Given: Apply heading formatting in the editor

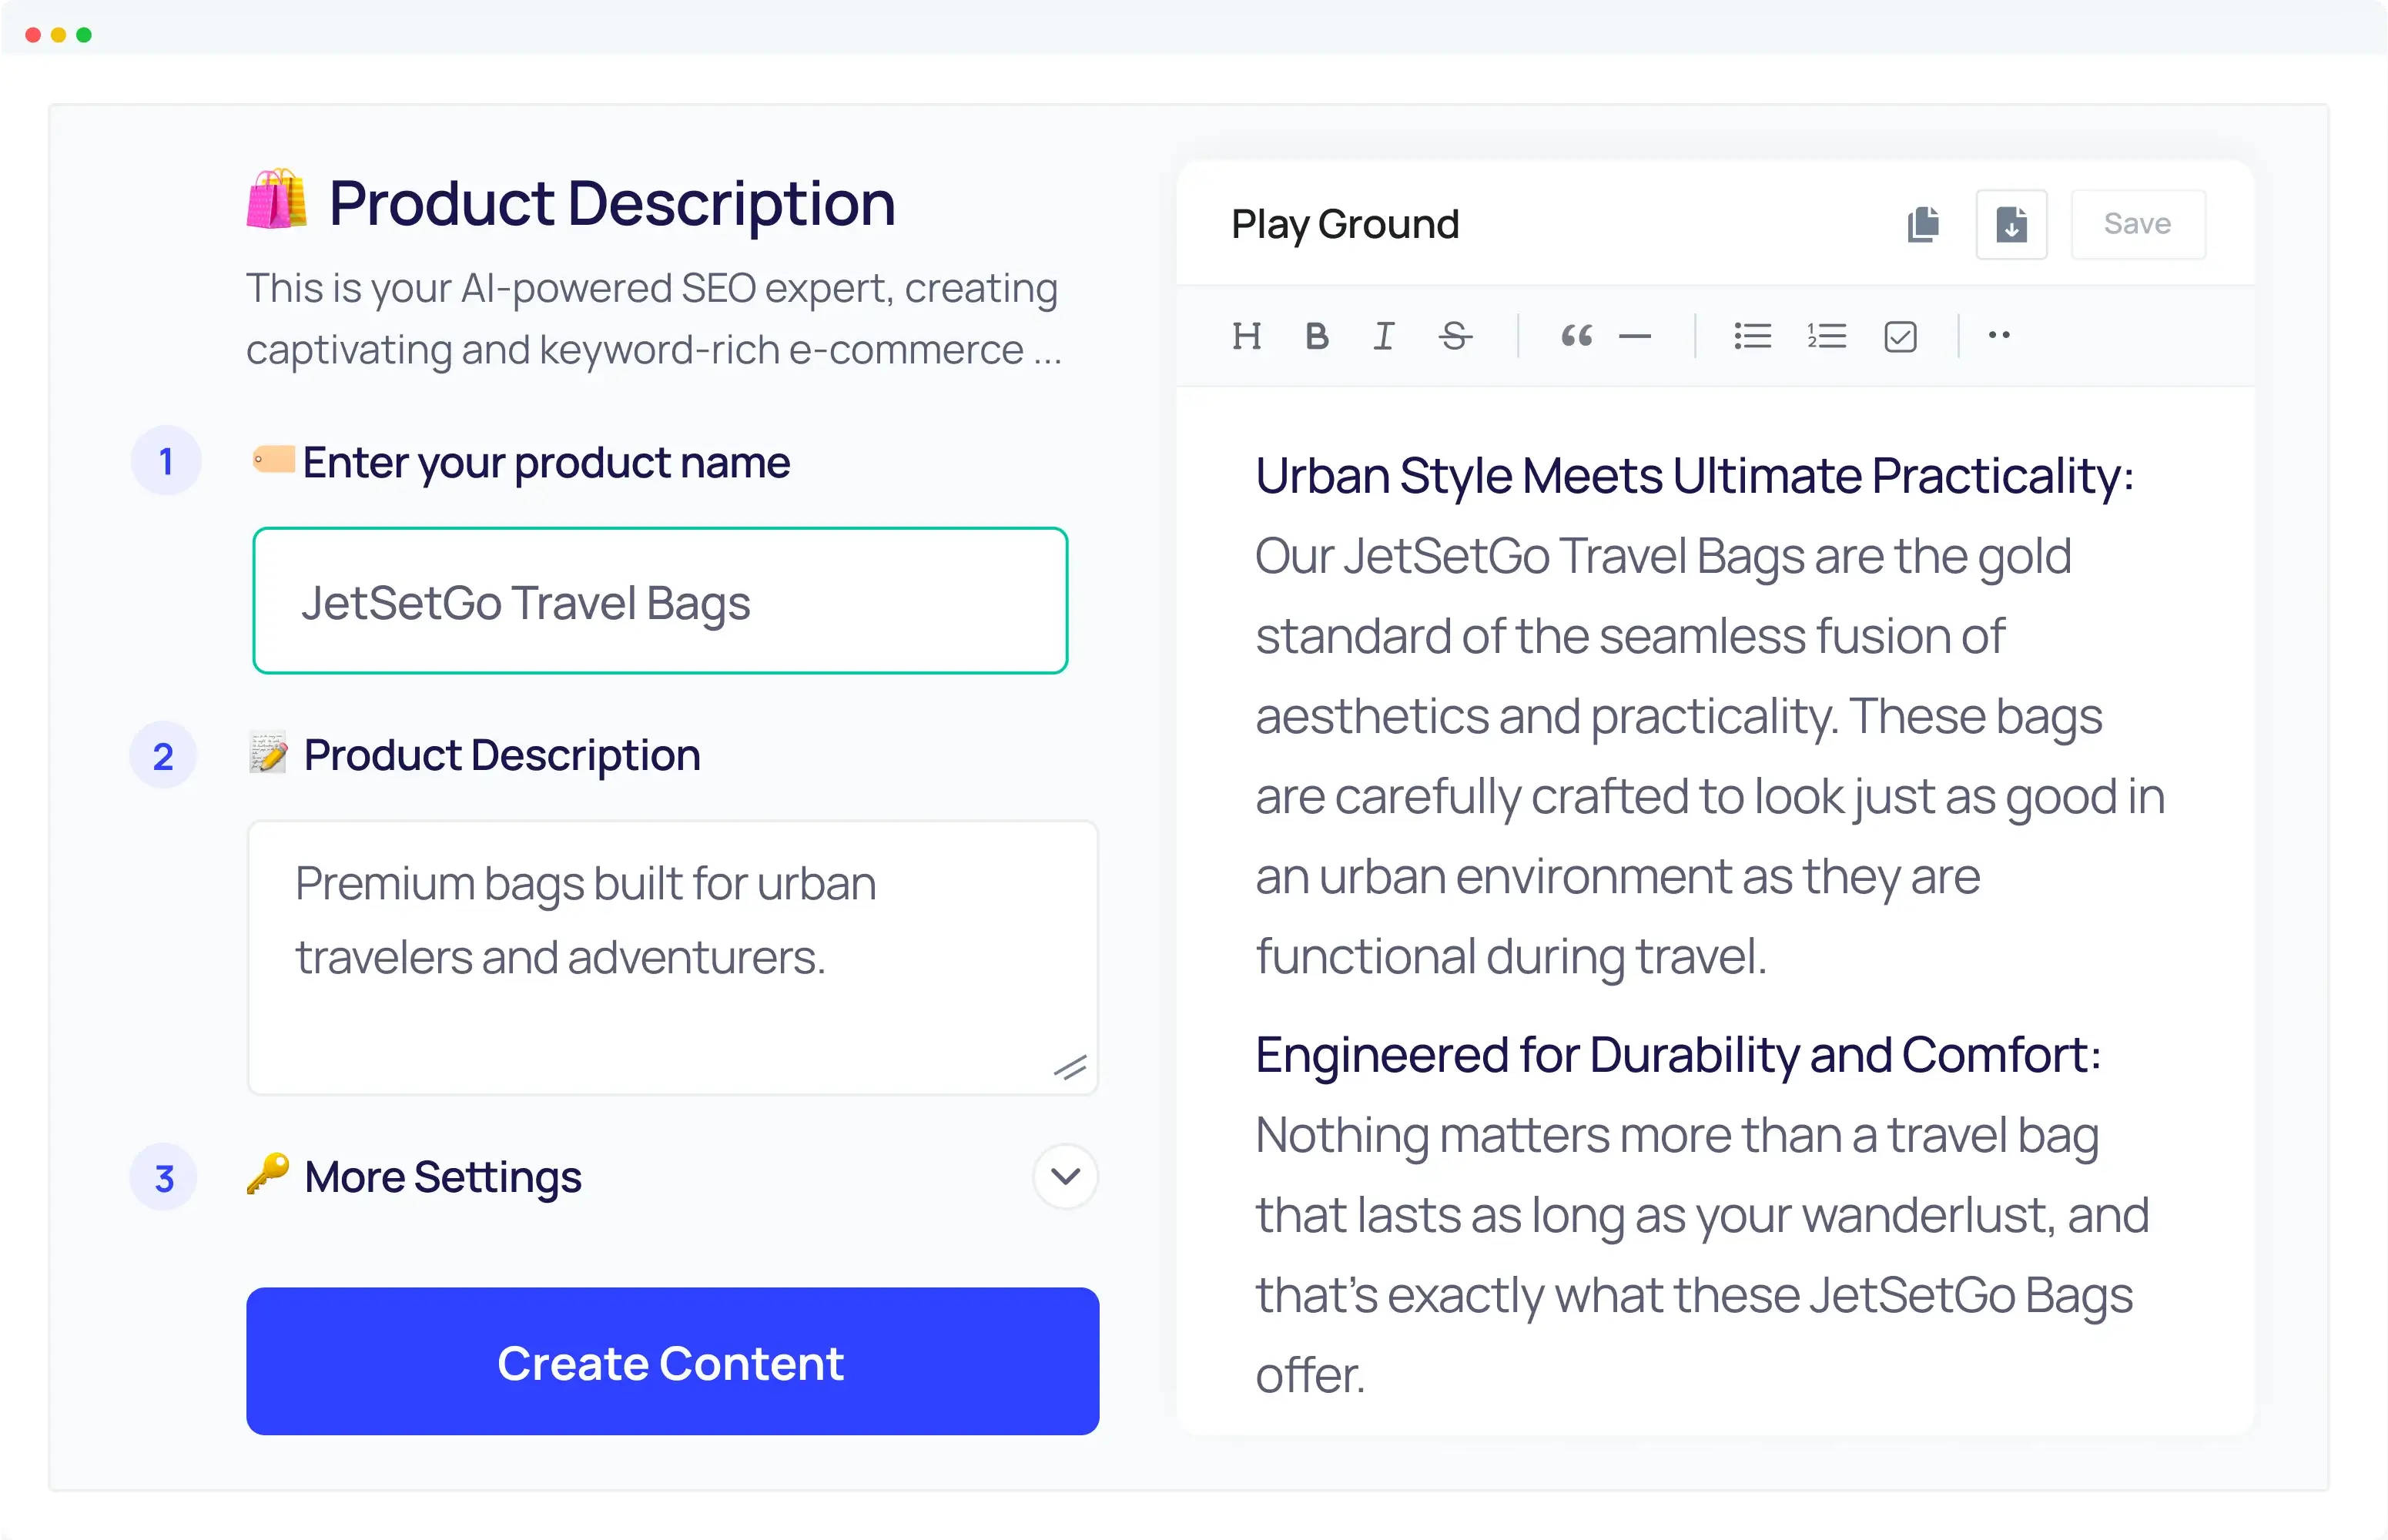Looking at the screenshot, I should point(1247,336).
